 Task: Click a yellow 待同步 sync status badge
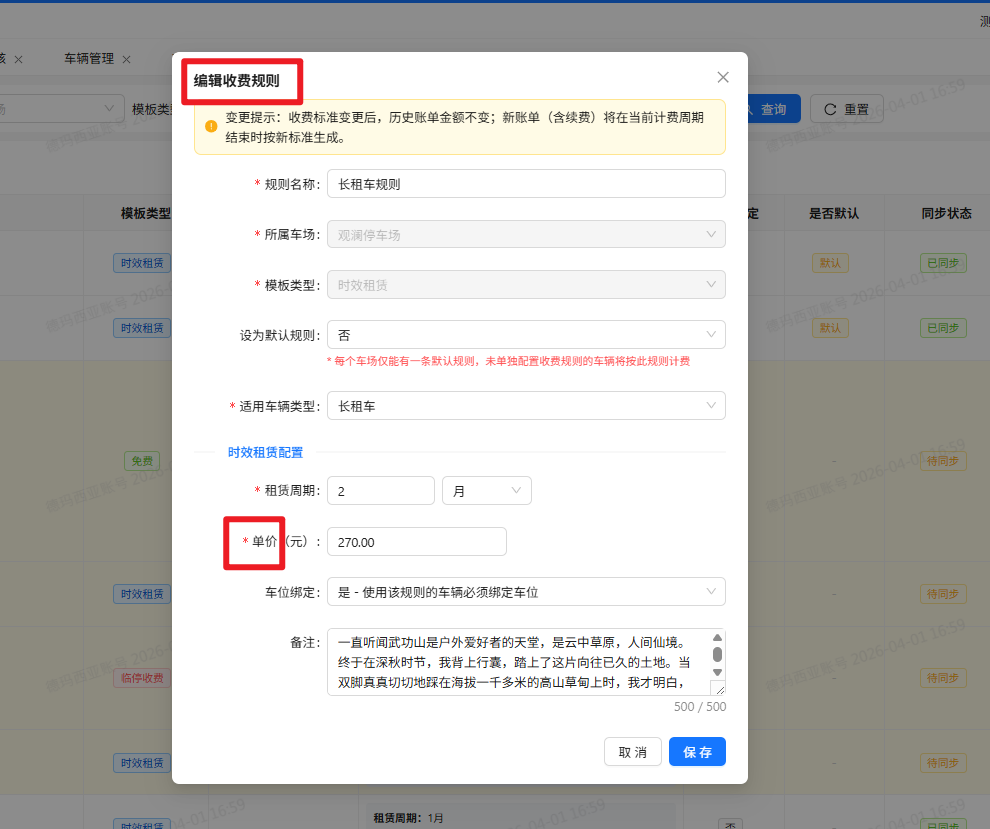coord(942,461)
